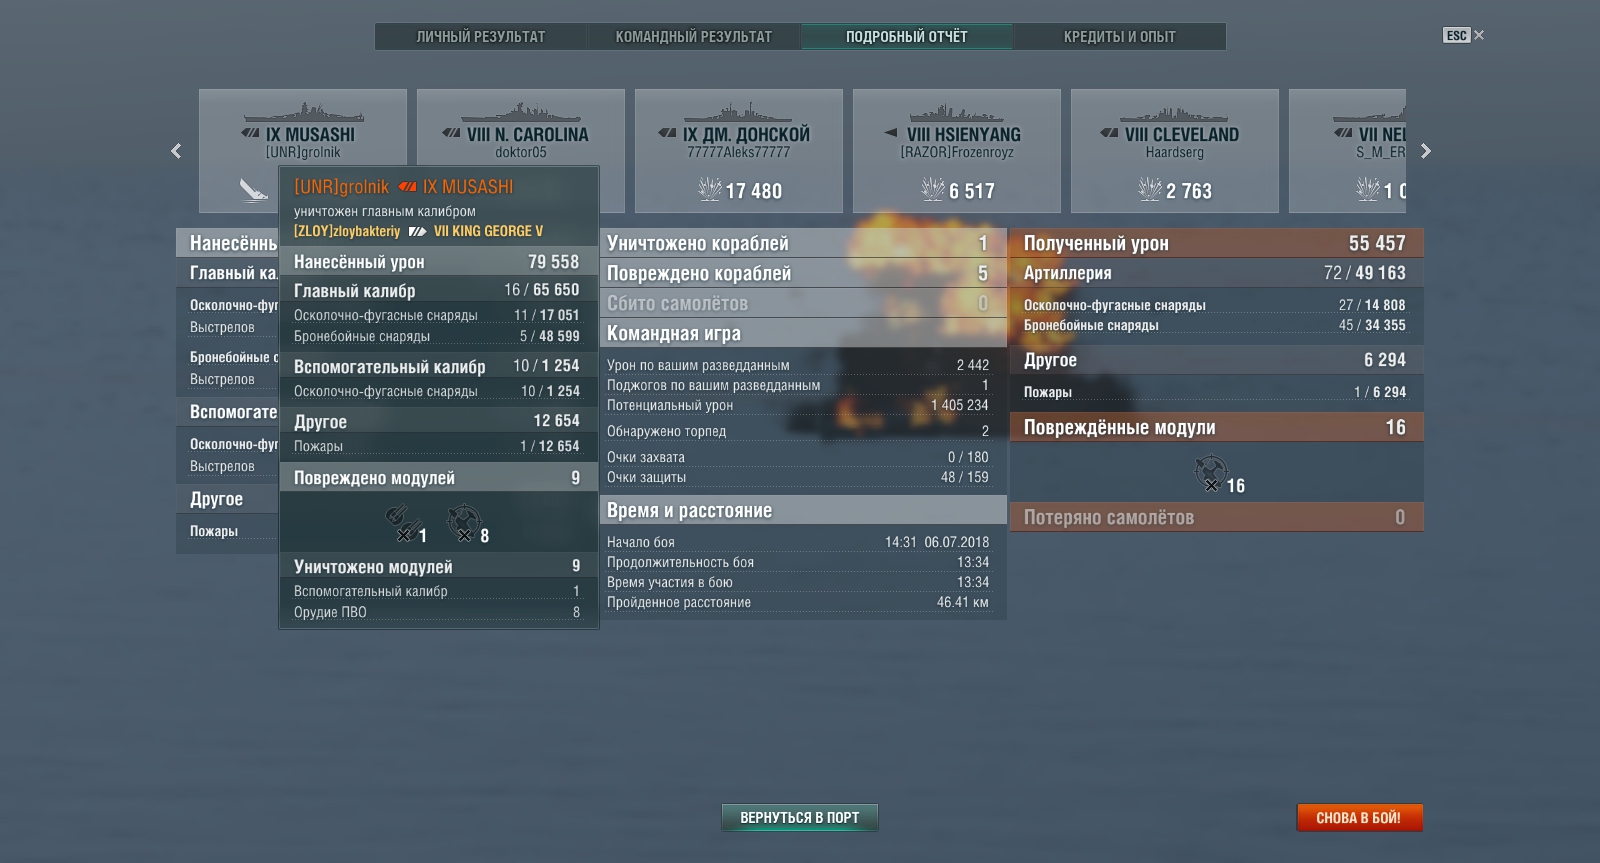Switch to the Командный результат tab
1600x863 pixels.
693,37
